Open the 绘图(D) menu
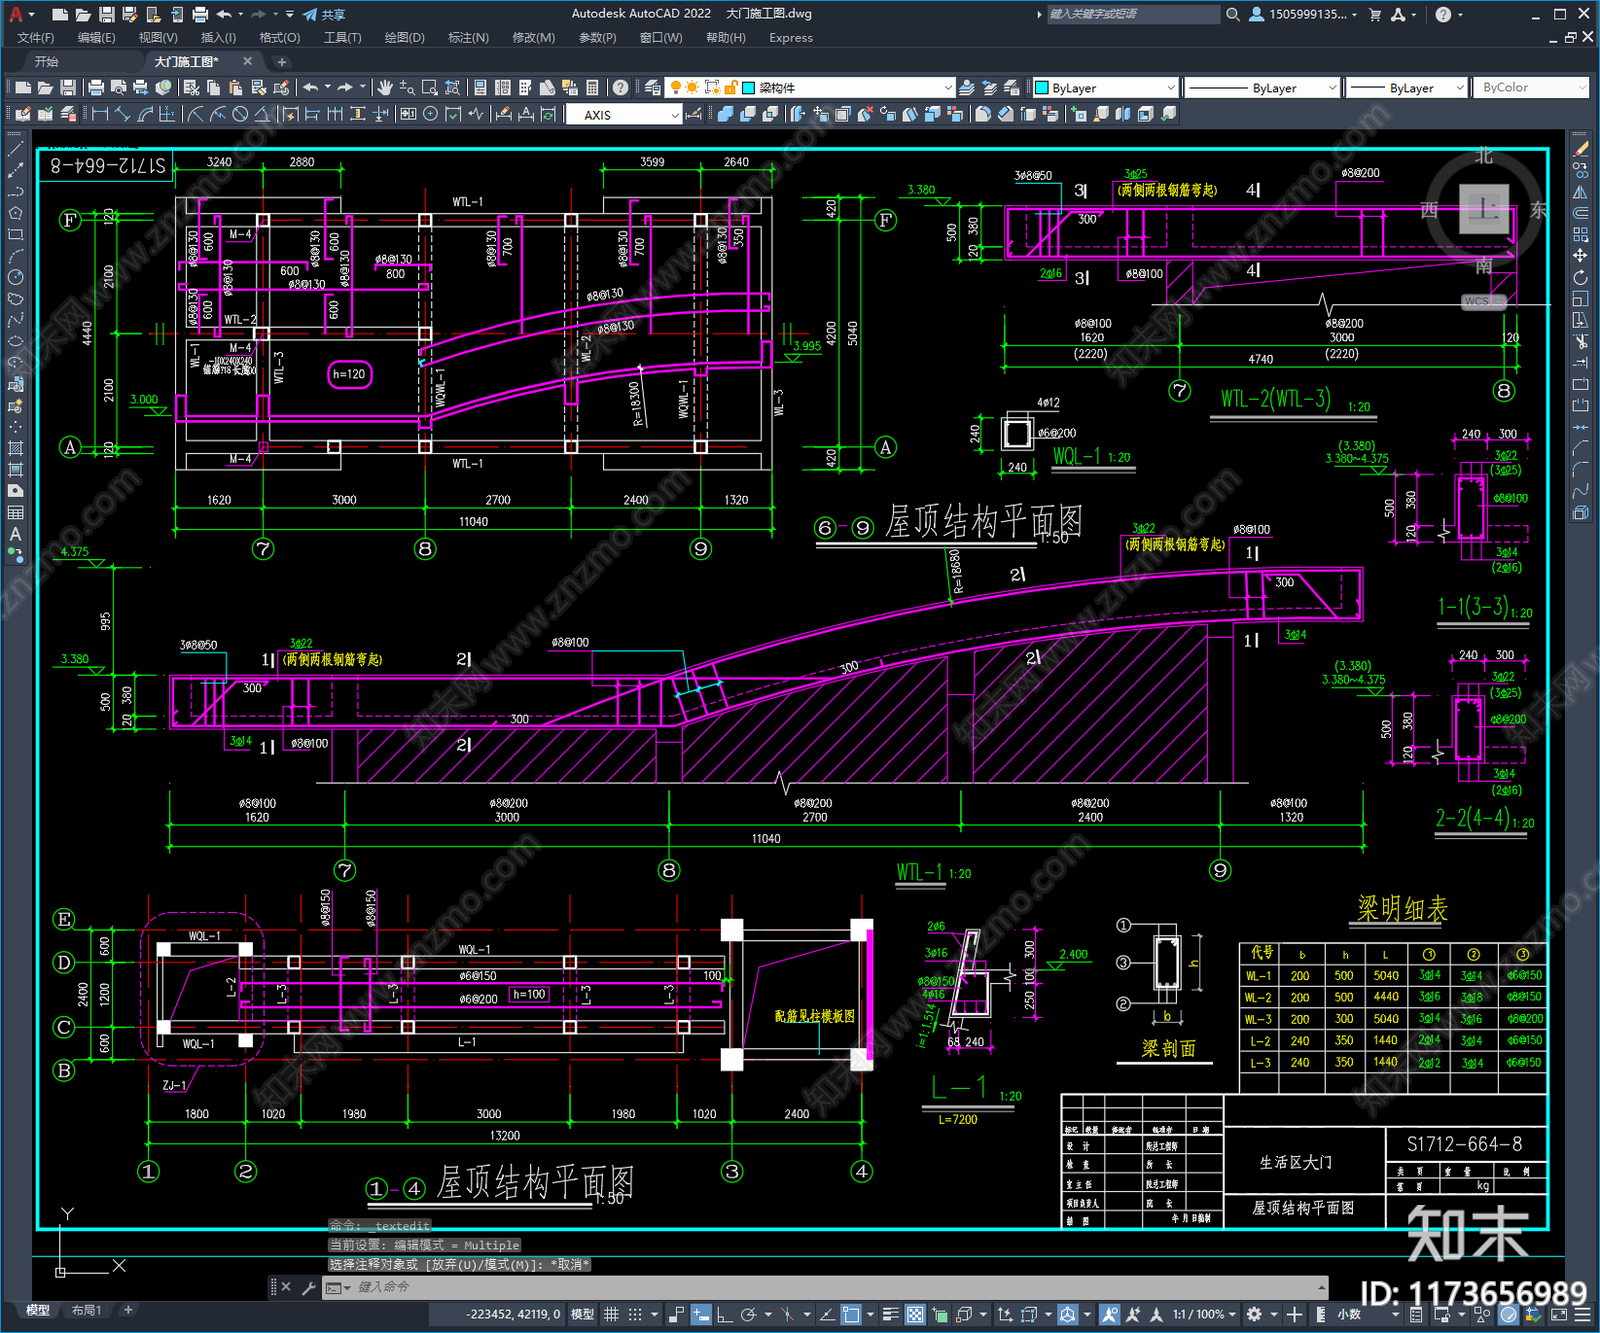Image resolution: width=1600 pixels, height=1333 pixels. point(404,38)
